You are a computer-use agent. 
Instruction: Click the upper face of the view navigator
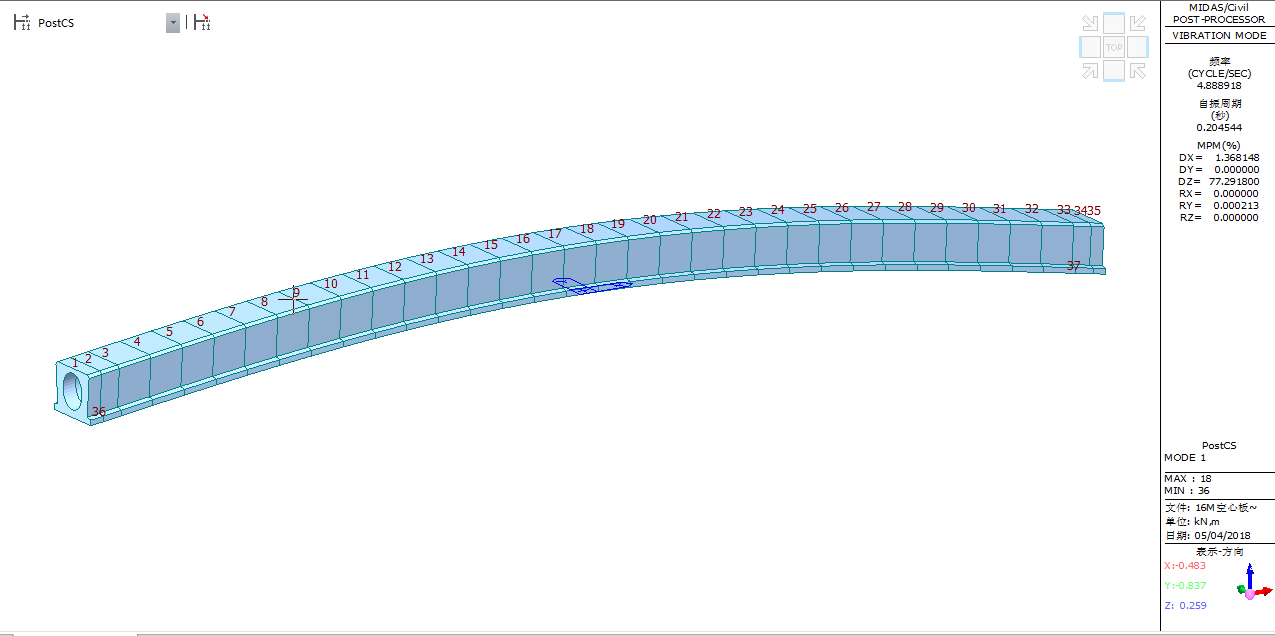click(1113, 23)
